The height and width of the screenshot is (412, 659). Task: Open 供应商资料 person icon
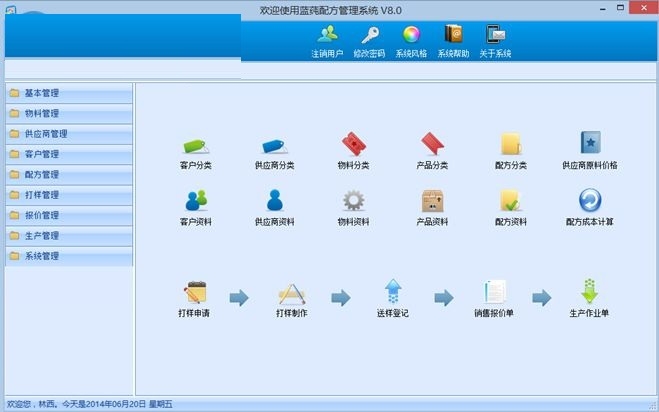click(274, 200)
